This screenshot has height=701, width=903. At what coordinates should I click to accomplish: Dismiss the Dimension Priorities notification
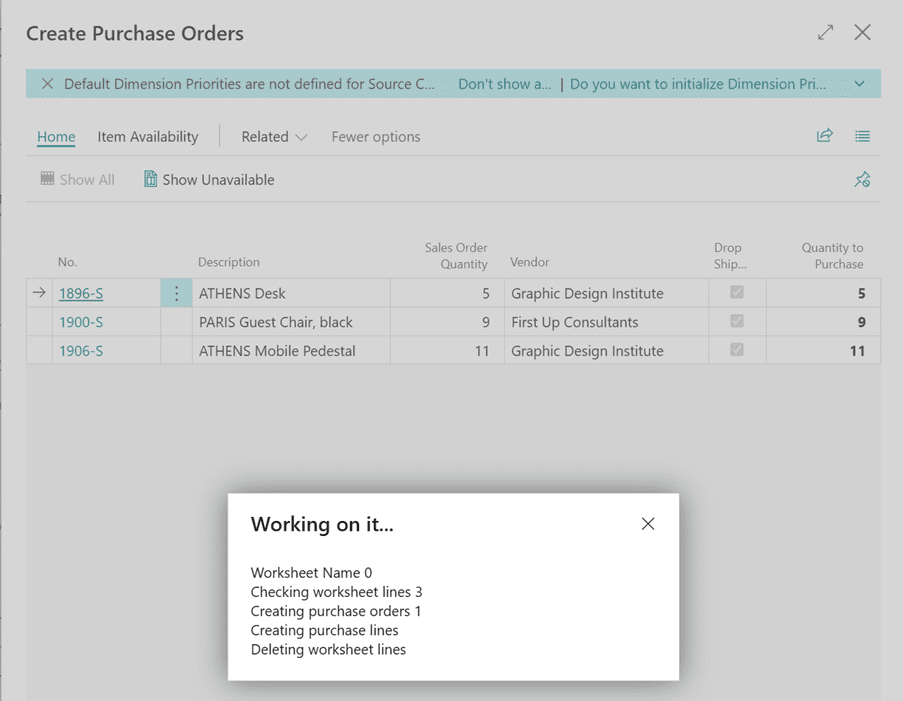[x=47, y=84]
